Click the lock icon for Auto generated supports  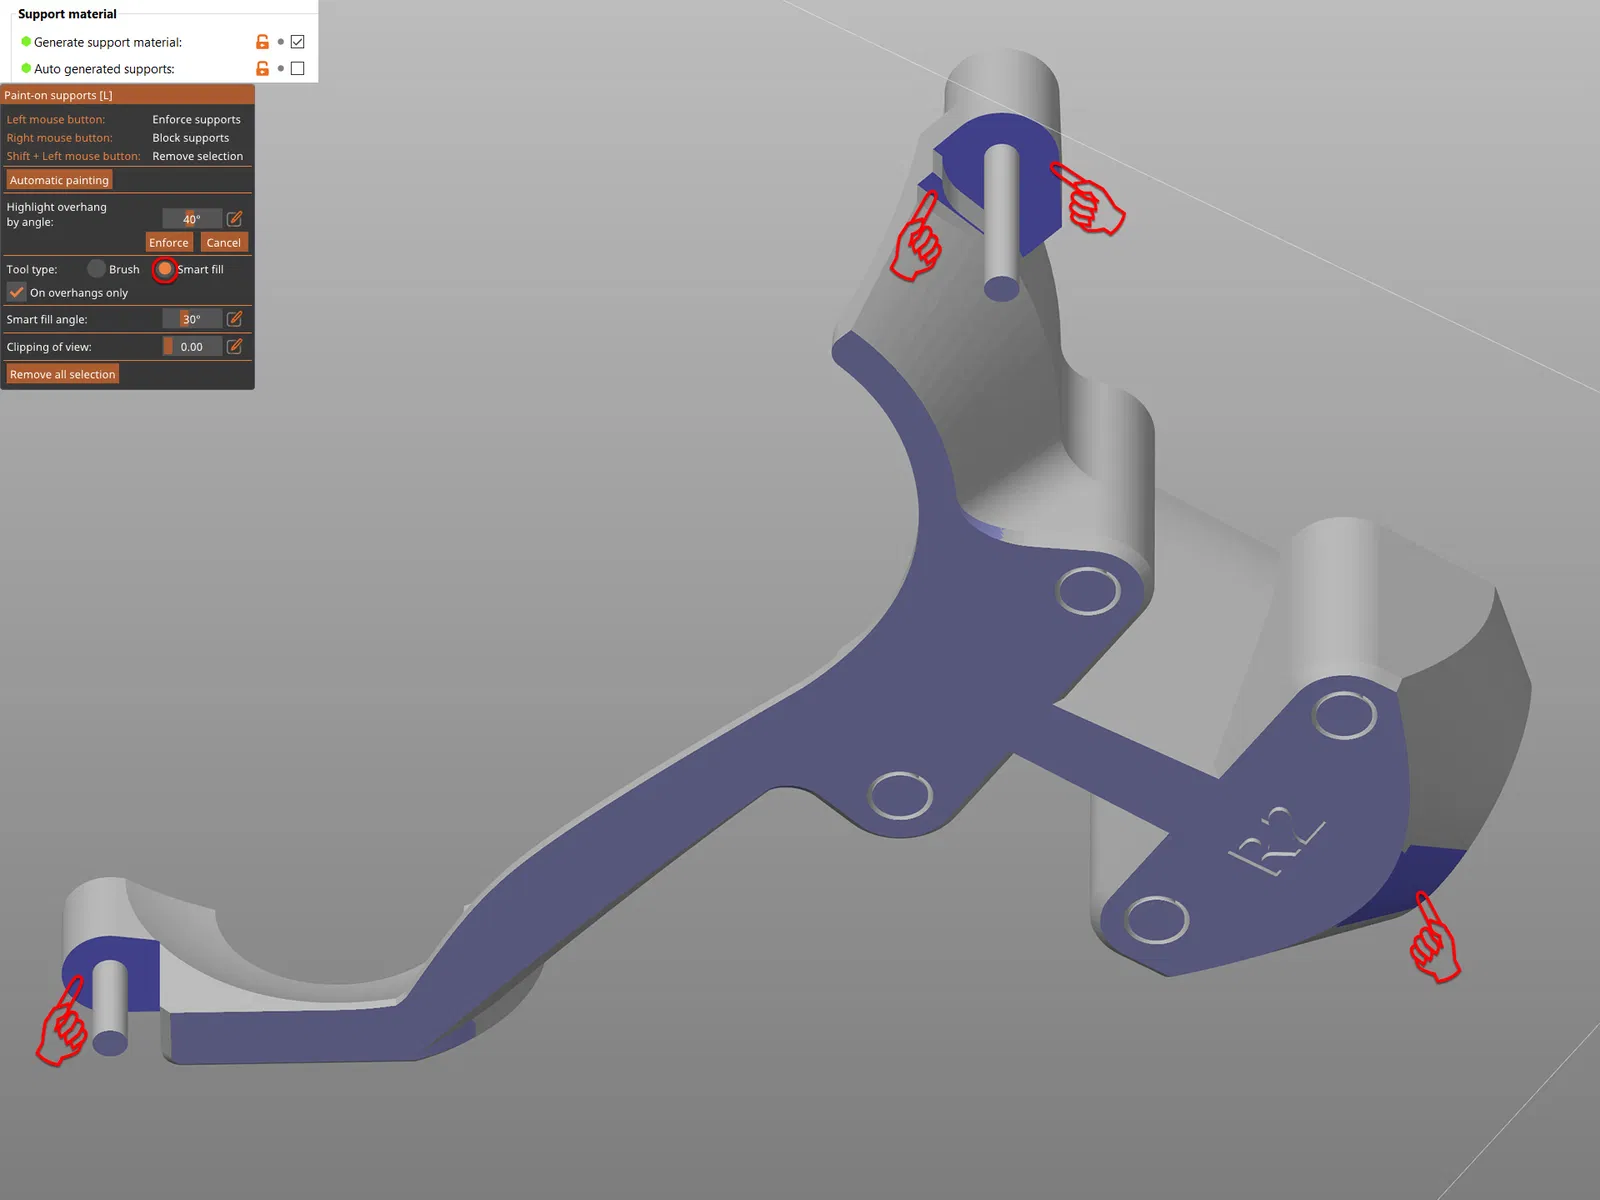(x=262, y=68)
